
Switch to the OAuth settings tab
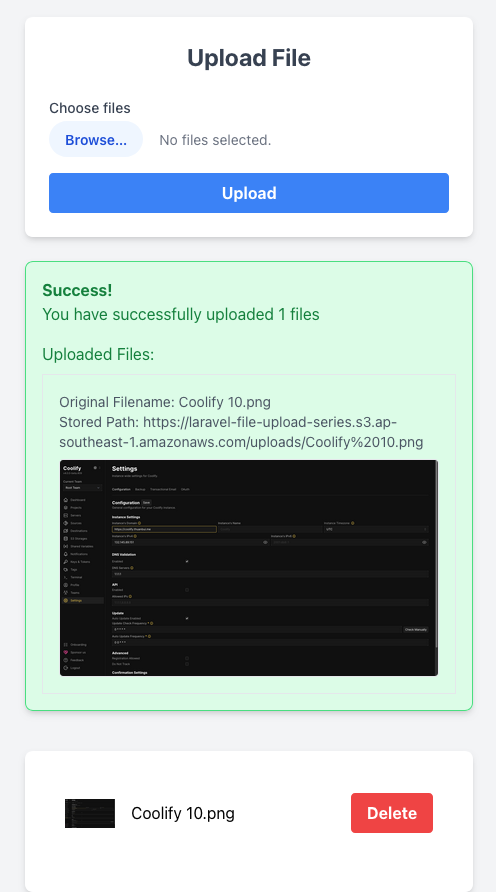[x=185, y=489]
